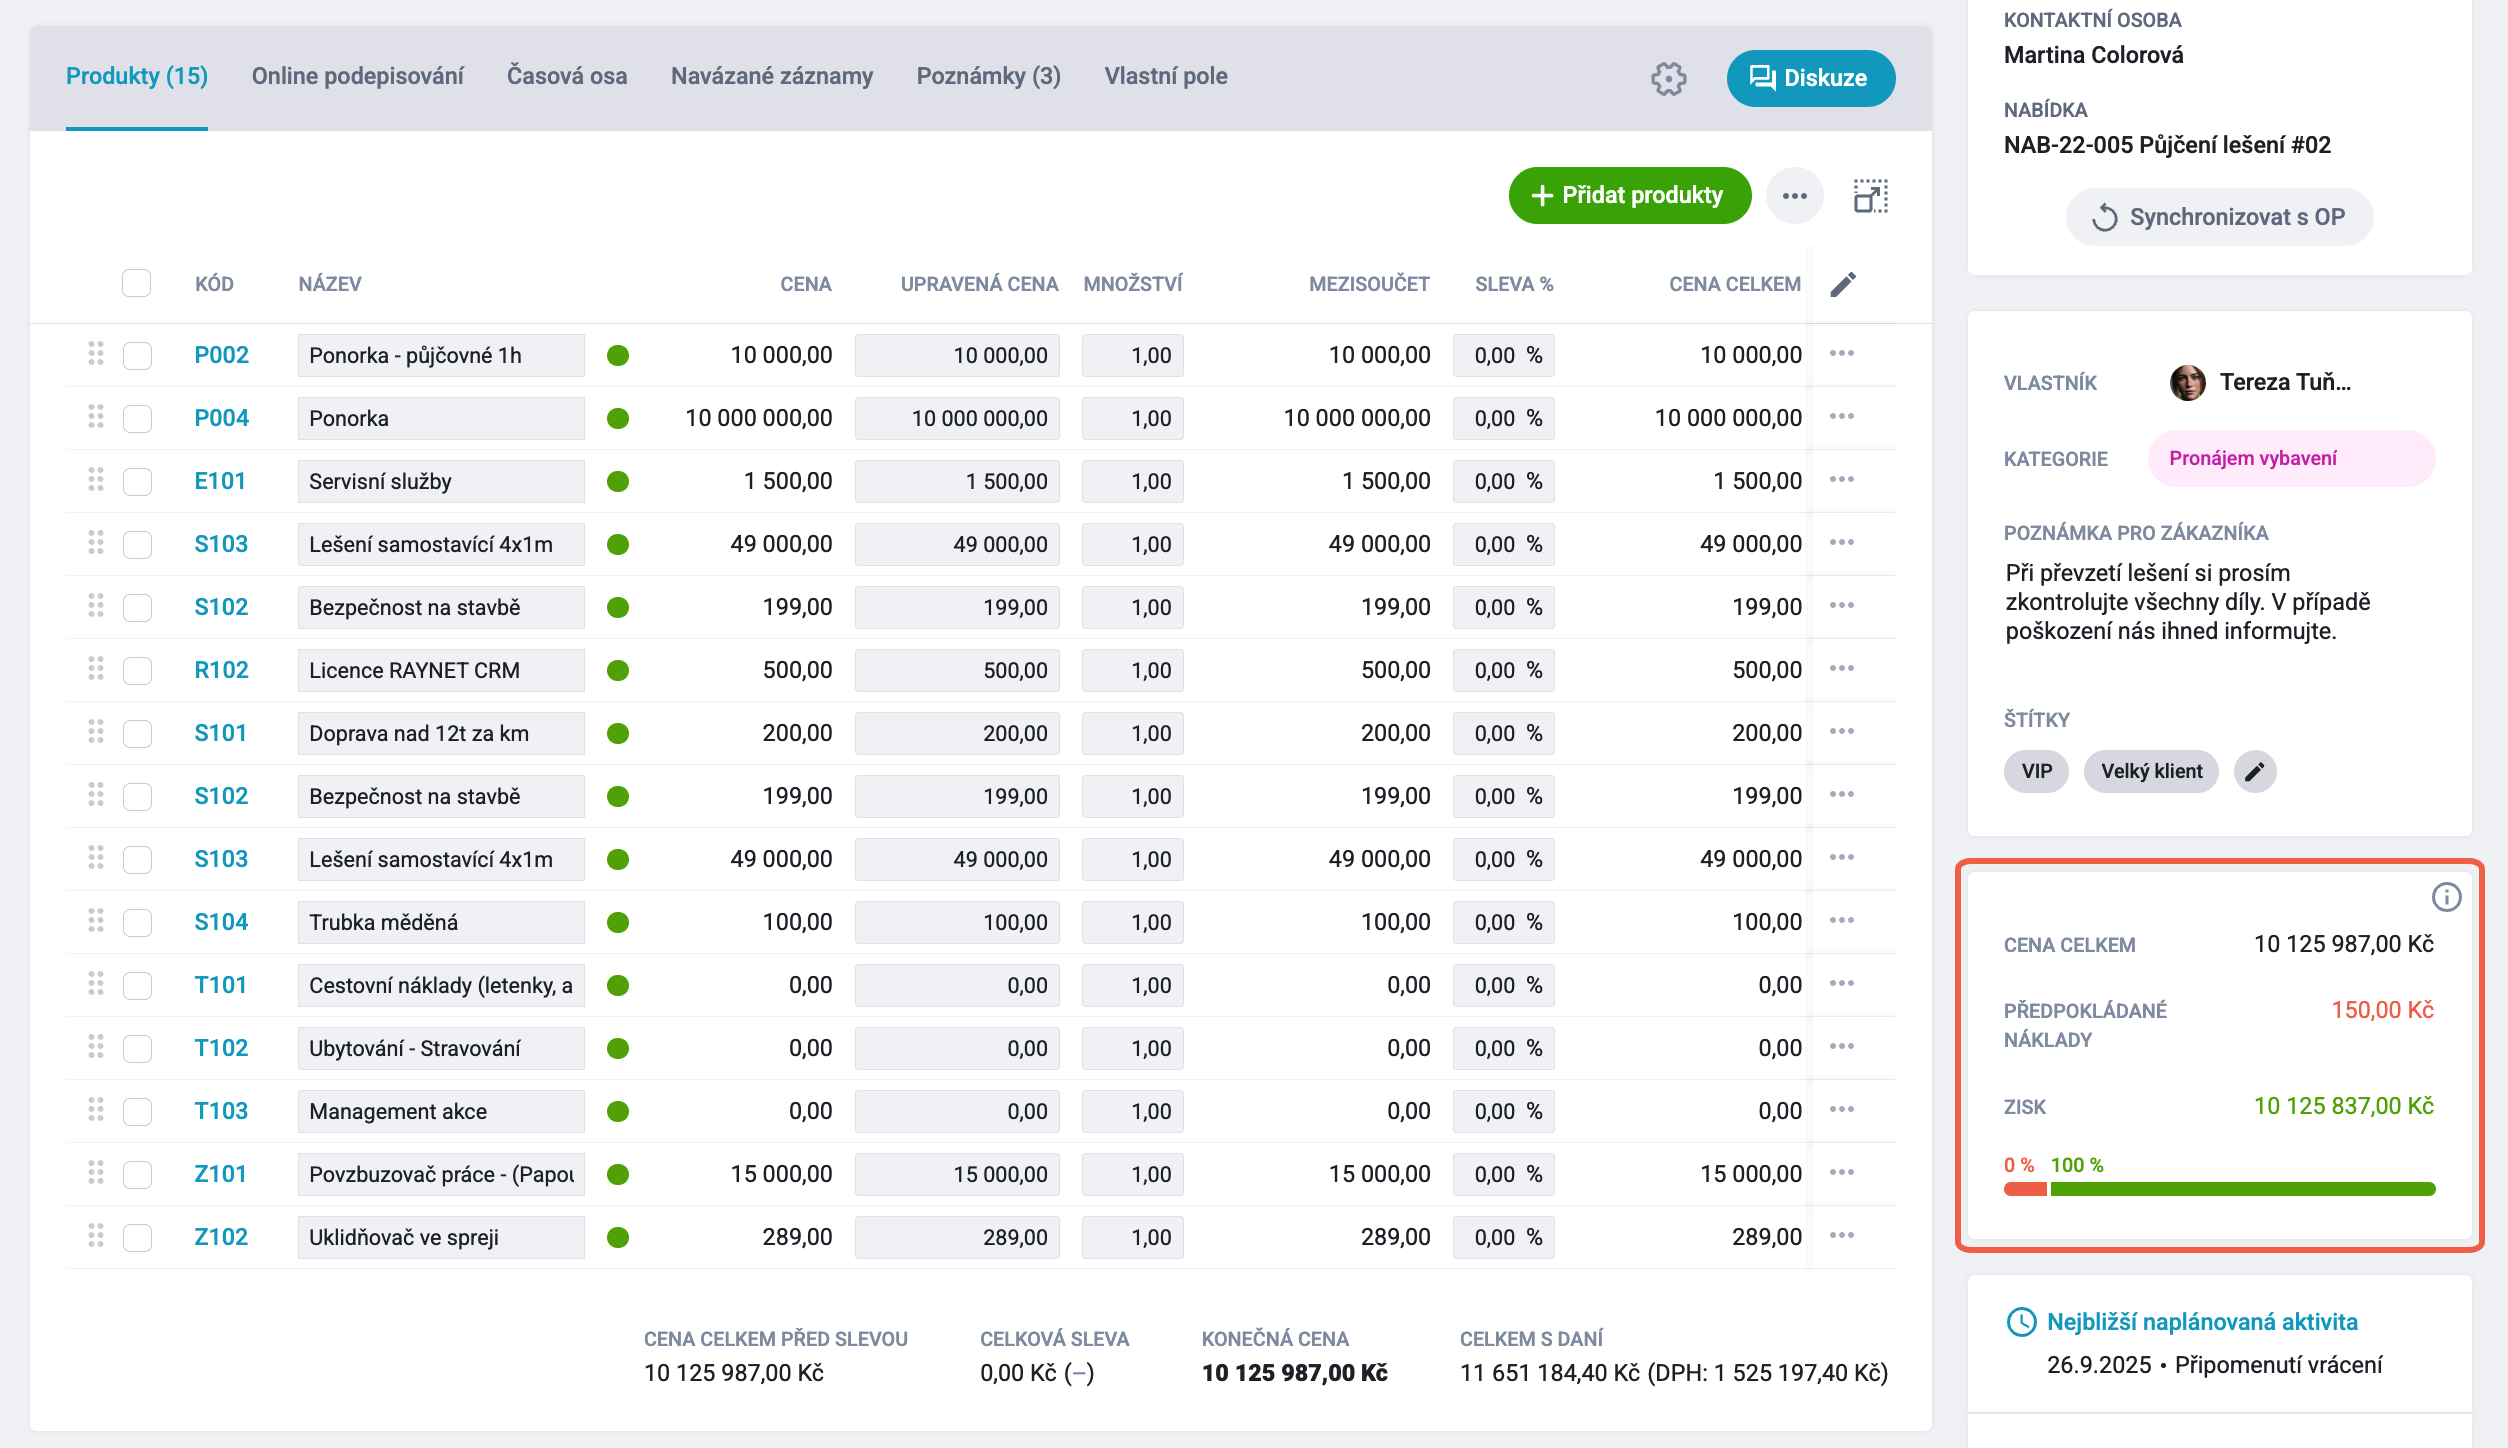Image resolution: width=2508 pixels, height=1448 pixels.
Task: Open the settings gear icon beside Diskuze
Action: (x=1668, y=78)
